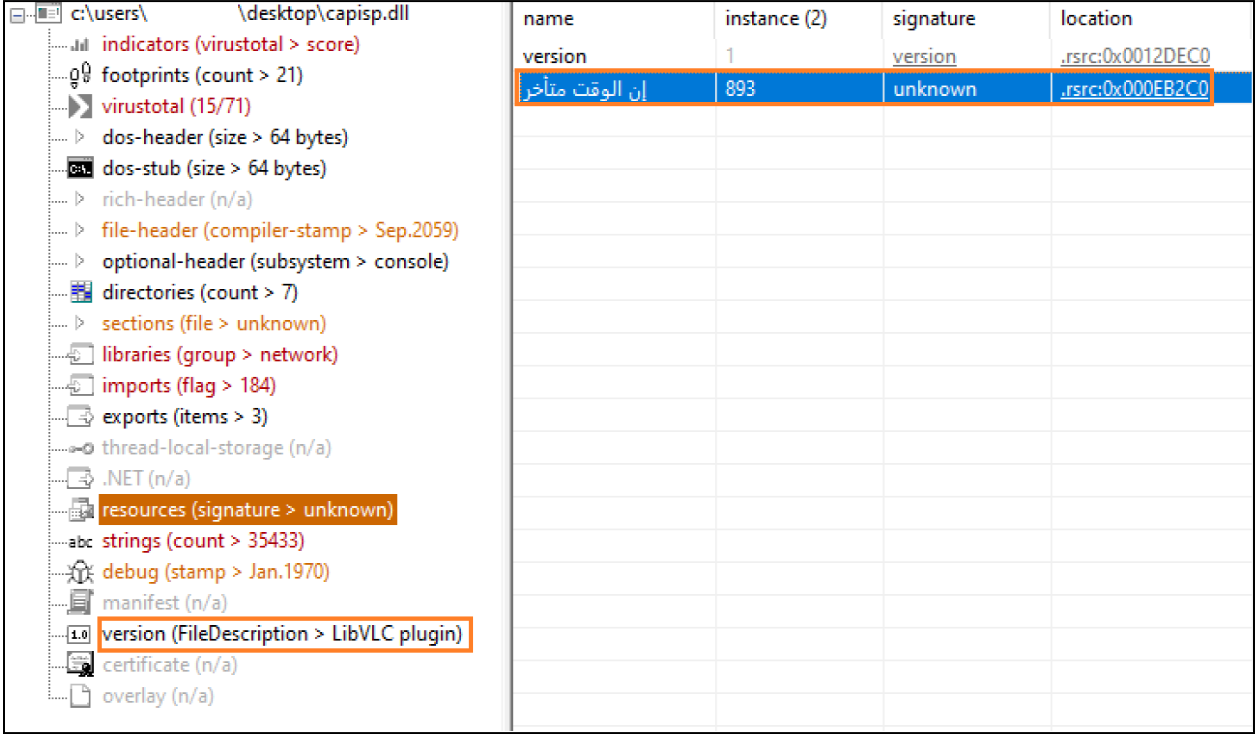Select the version resource row
Screen dimensions: 1256x734
[x=555, y=57]
